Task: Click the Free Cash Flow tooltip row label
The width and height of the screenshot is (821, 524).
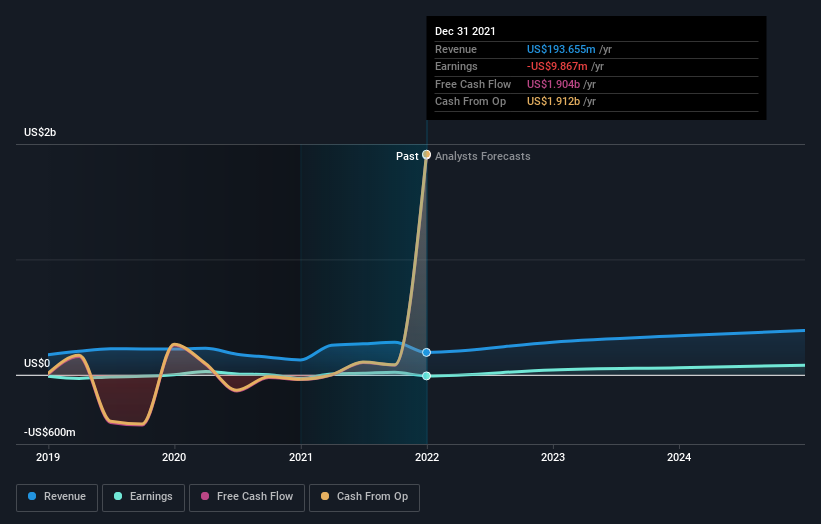Action: coord(473,84)
